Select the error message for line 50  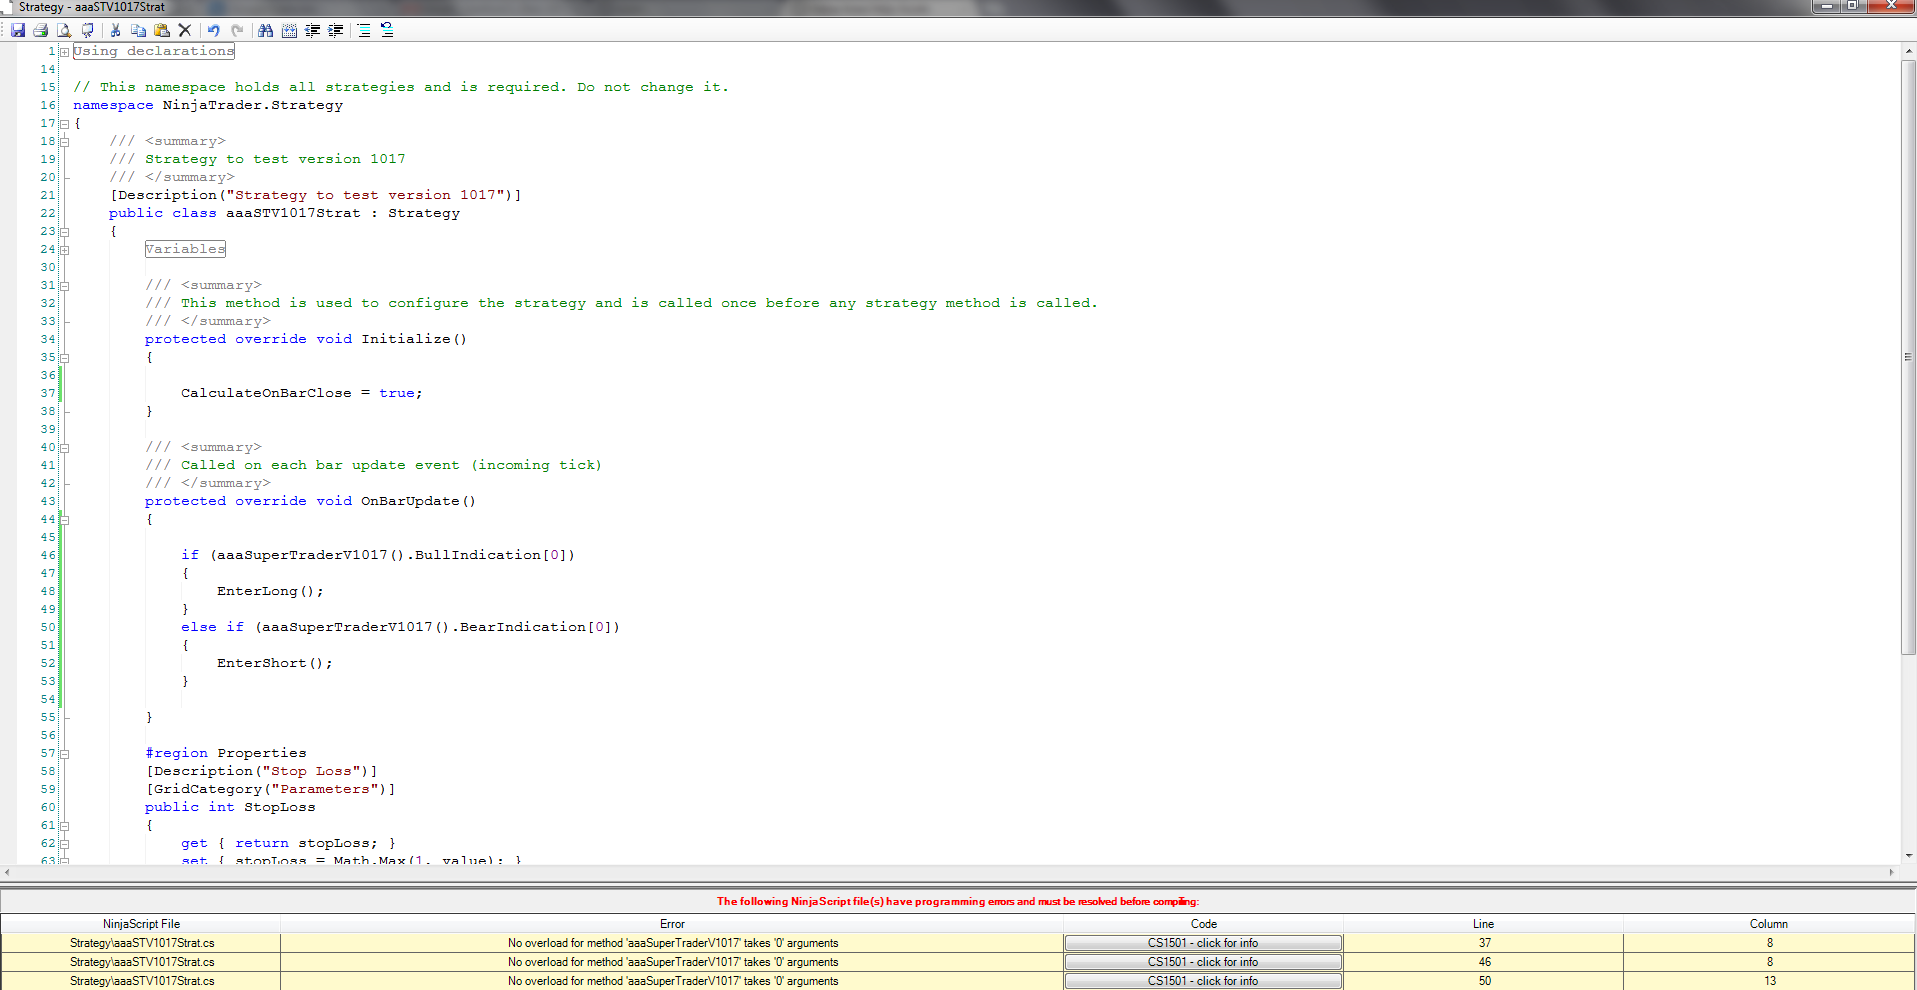coord(673,981)
